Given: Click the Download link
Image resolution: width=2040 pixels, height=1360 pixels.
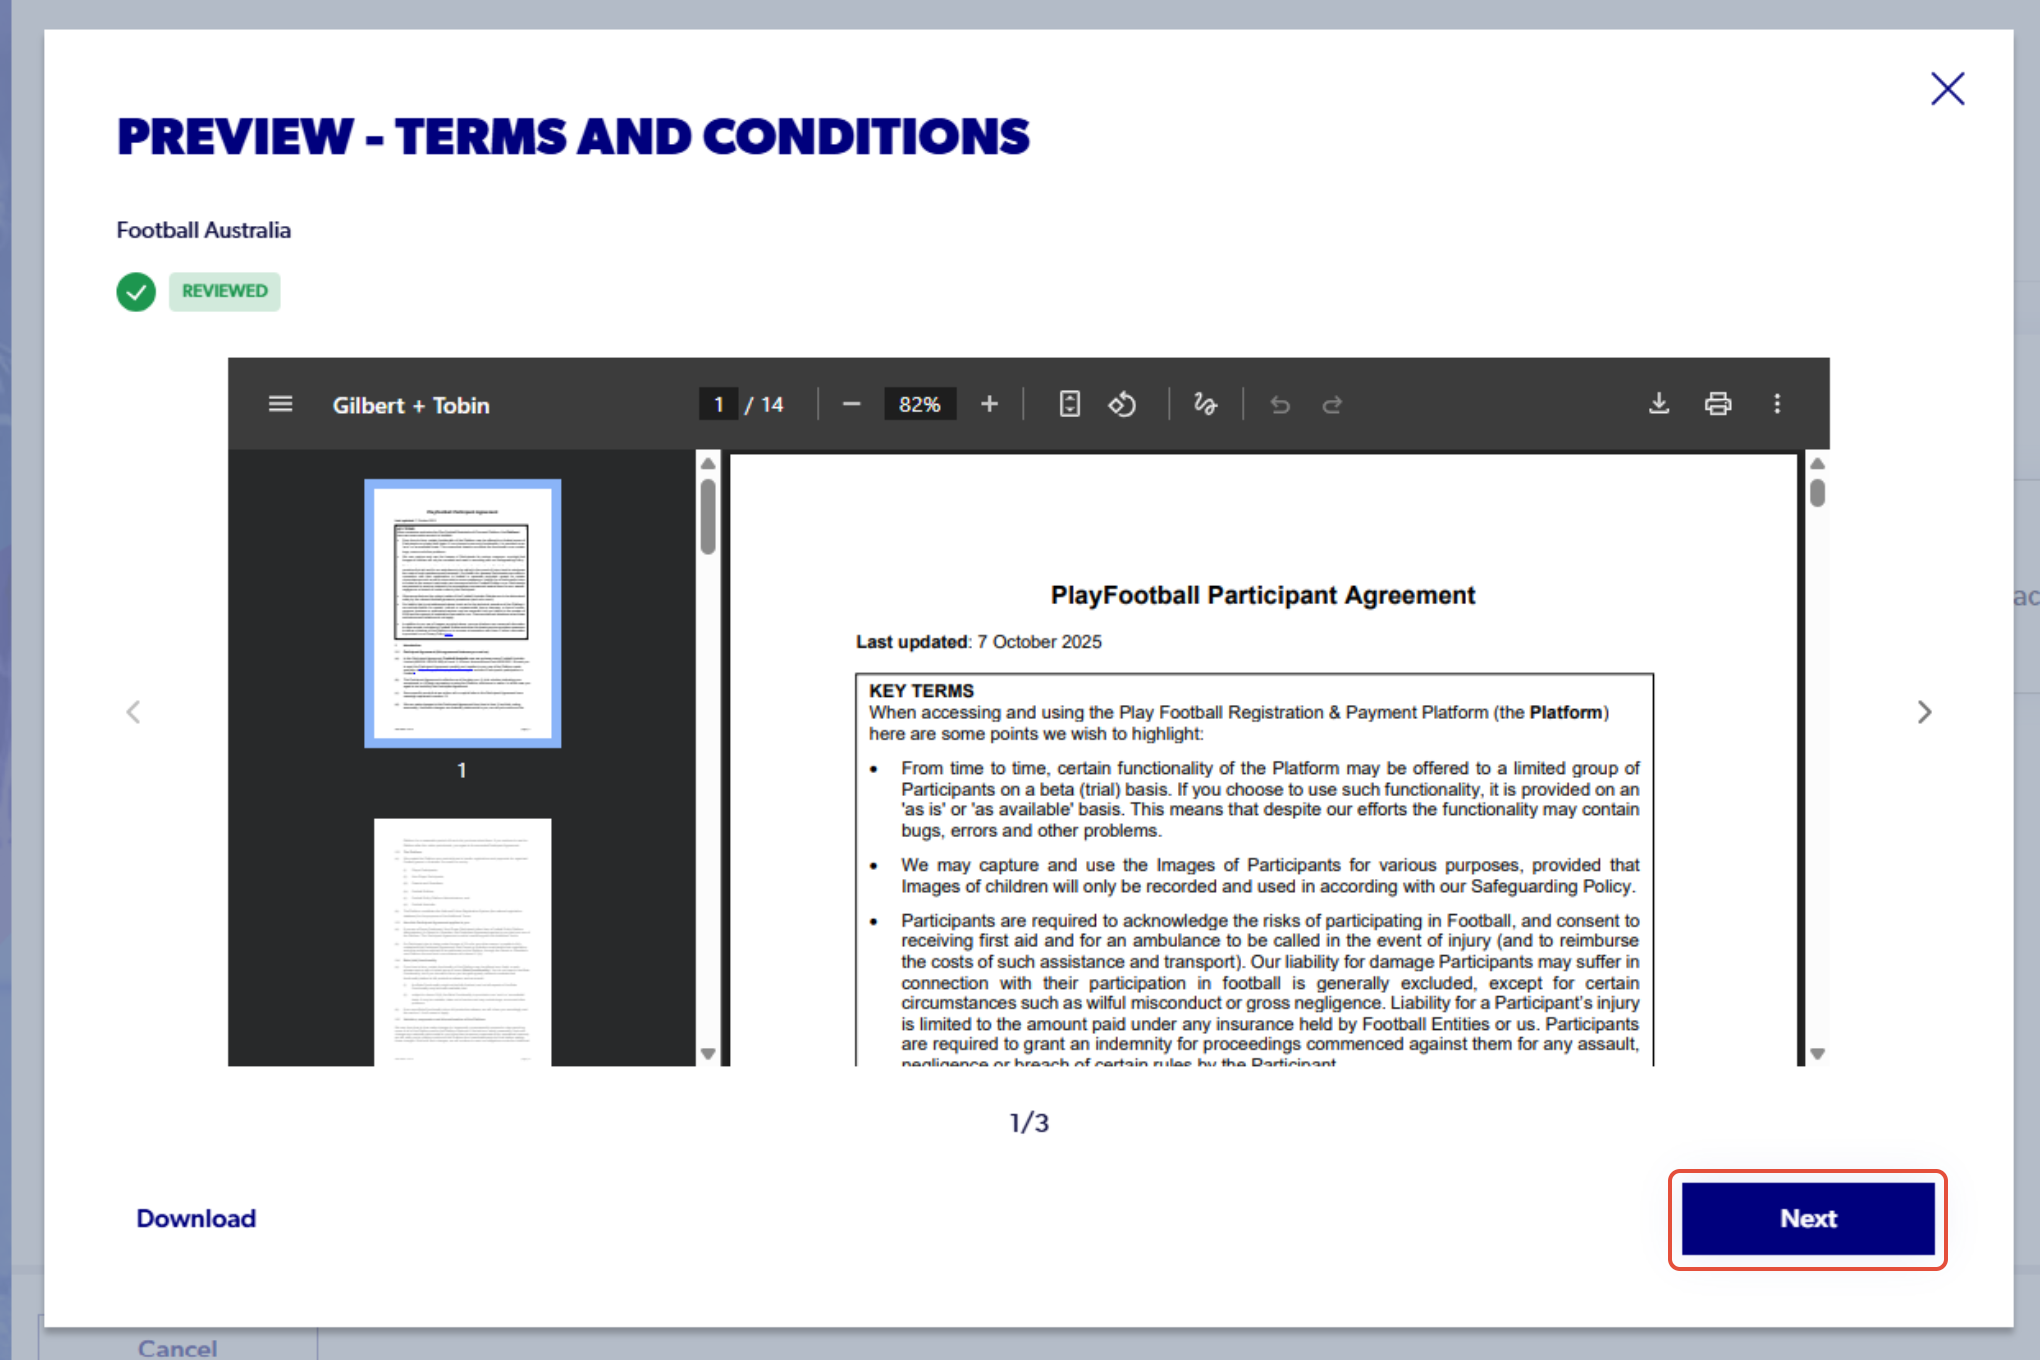Looking at the screenshot, I should [196, 1218].
